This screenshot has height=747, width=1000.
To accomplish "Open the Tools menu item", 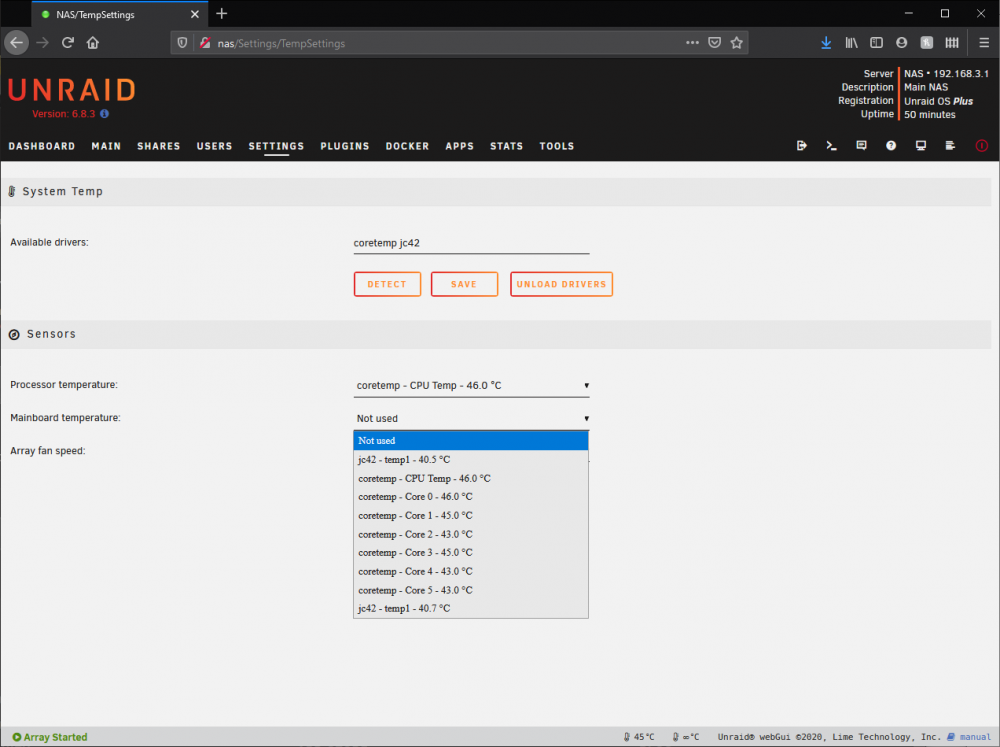I will point(557,146).
